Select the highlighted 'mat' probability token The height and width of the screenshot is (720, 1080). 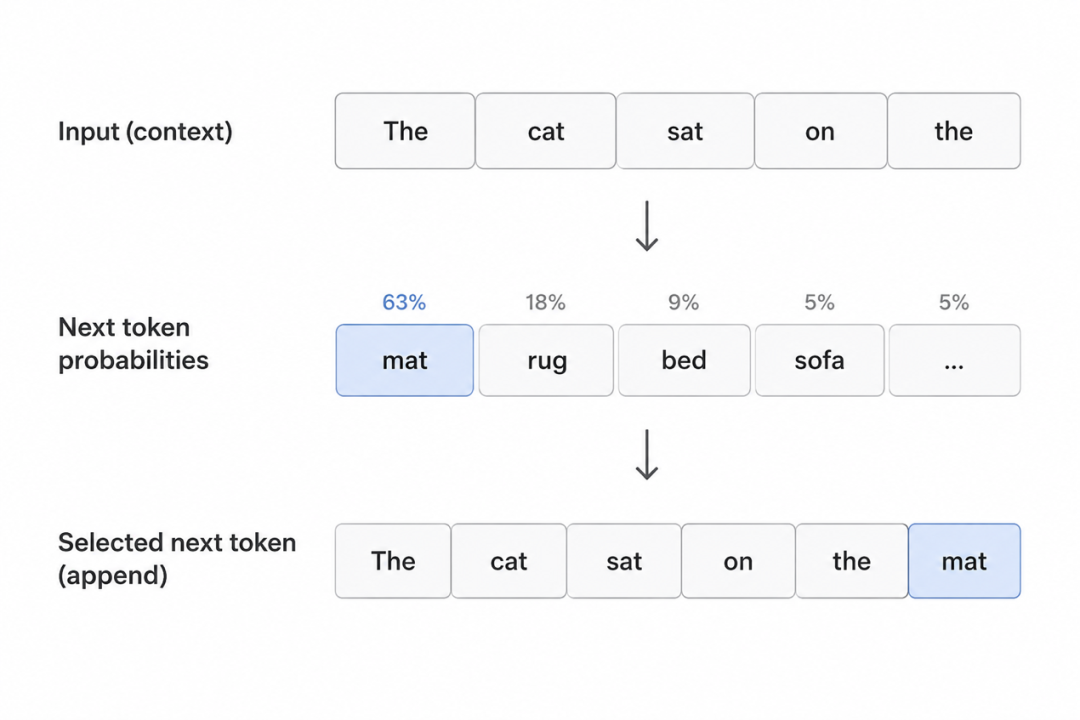tap(405, 360)
